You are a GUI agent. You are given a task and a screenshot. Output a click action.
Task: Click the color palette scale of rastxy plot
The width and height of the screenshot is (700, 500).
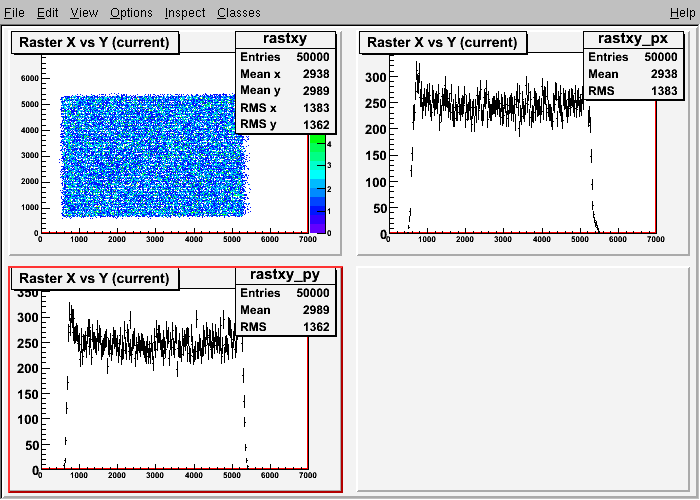click(x=317, y=183)
